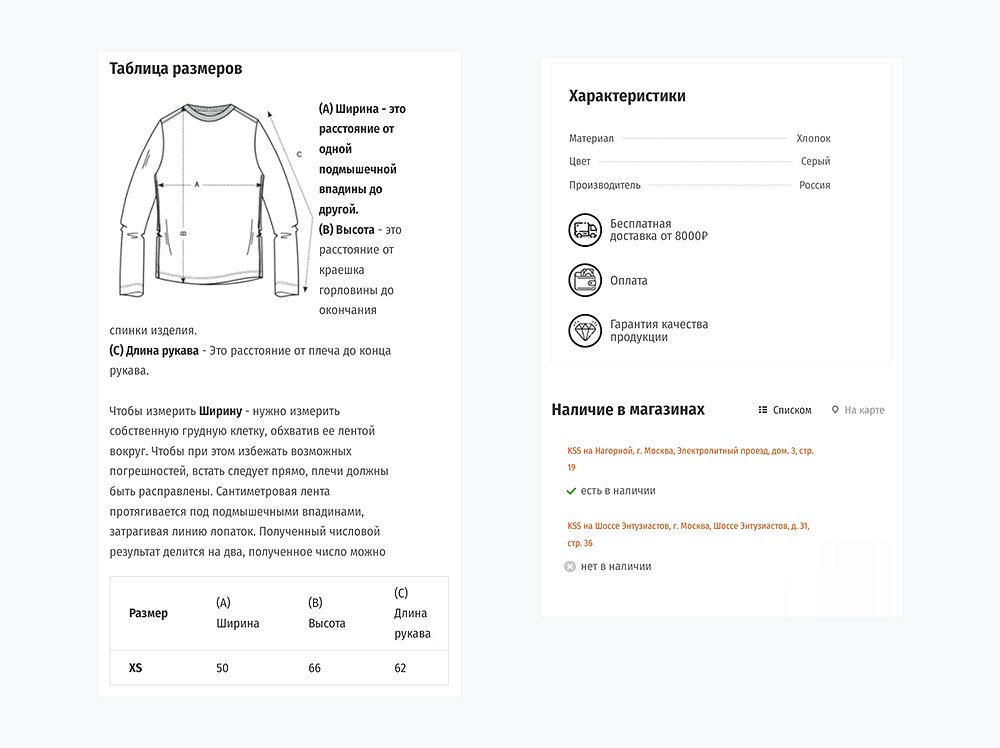The width and height of the screenshot is (1000, 748).
Task: Click the green in-stock checkmark icon
Action: (x=571, y=491)
